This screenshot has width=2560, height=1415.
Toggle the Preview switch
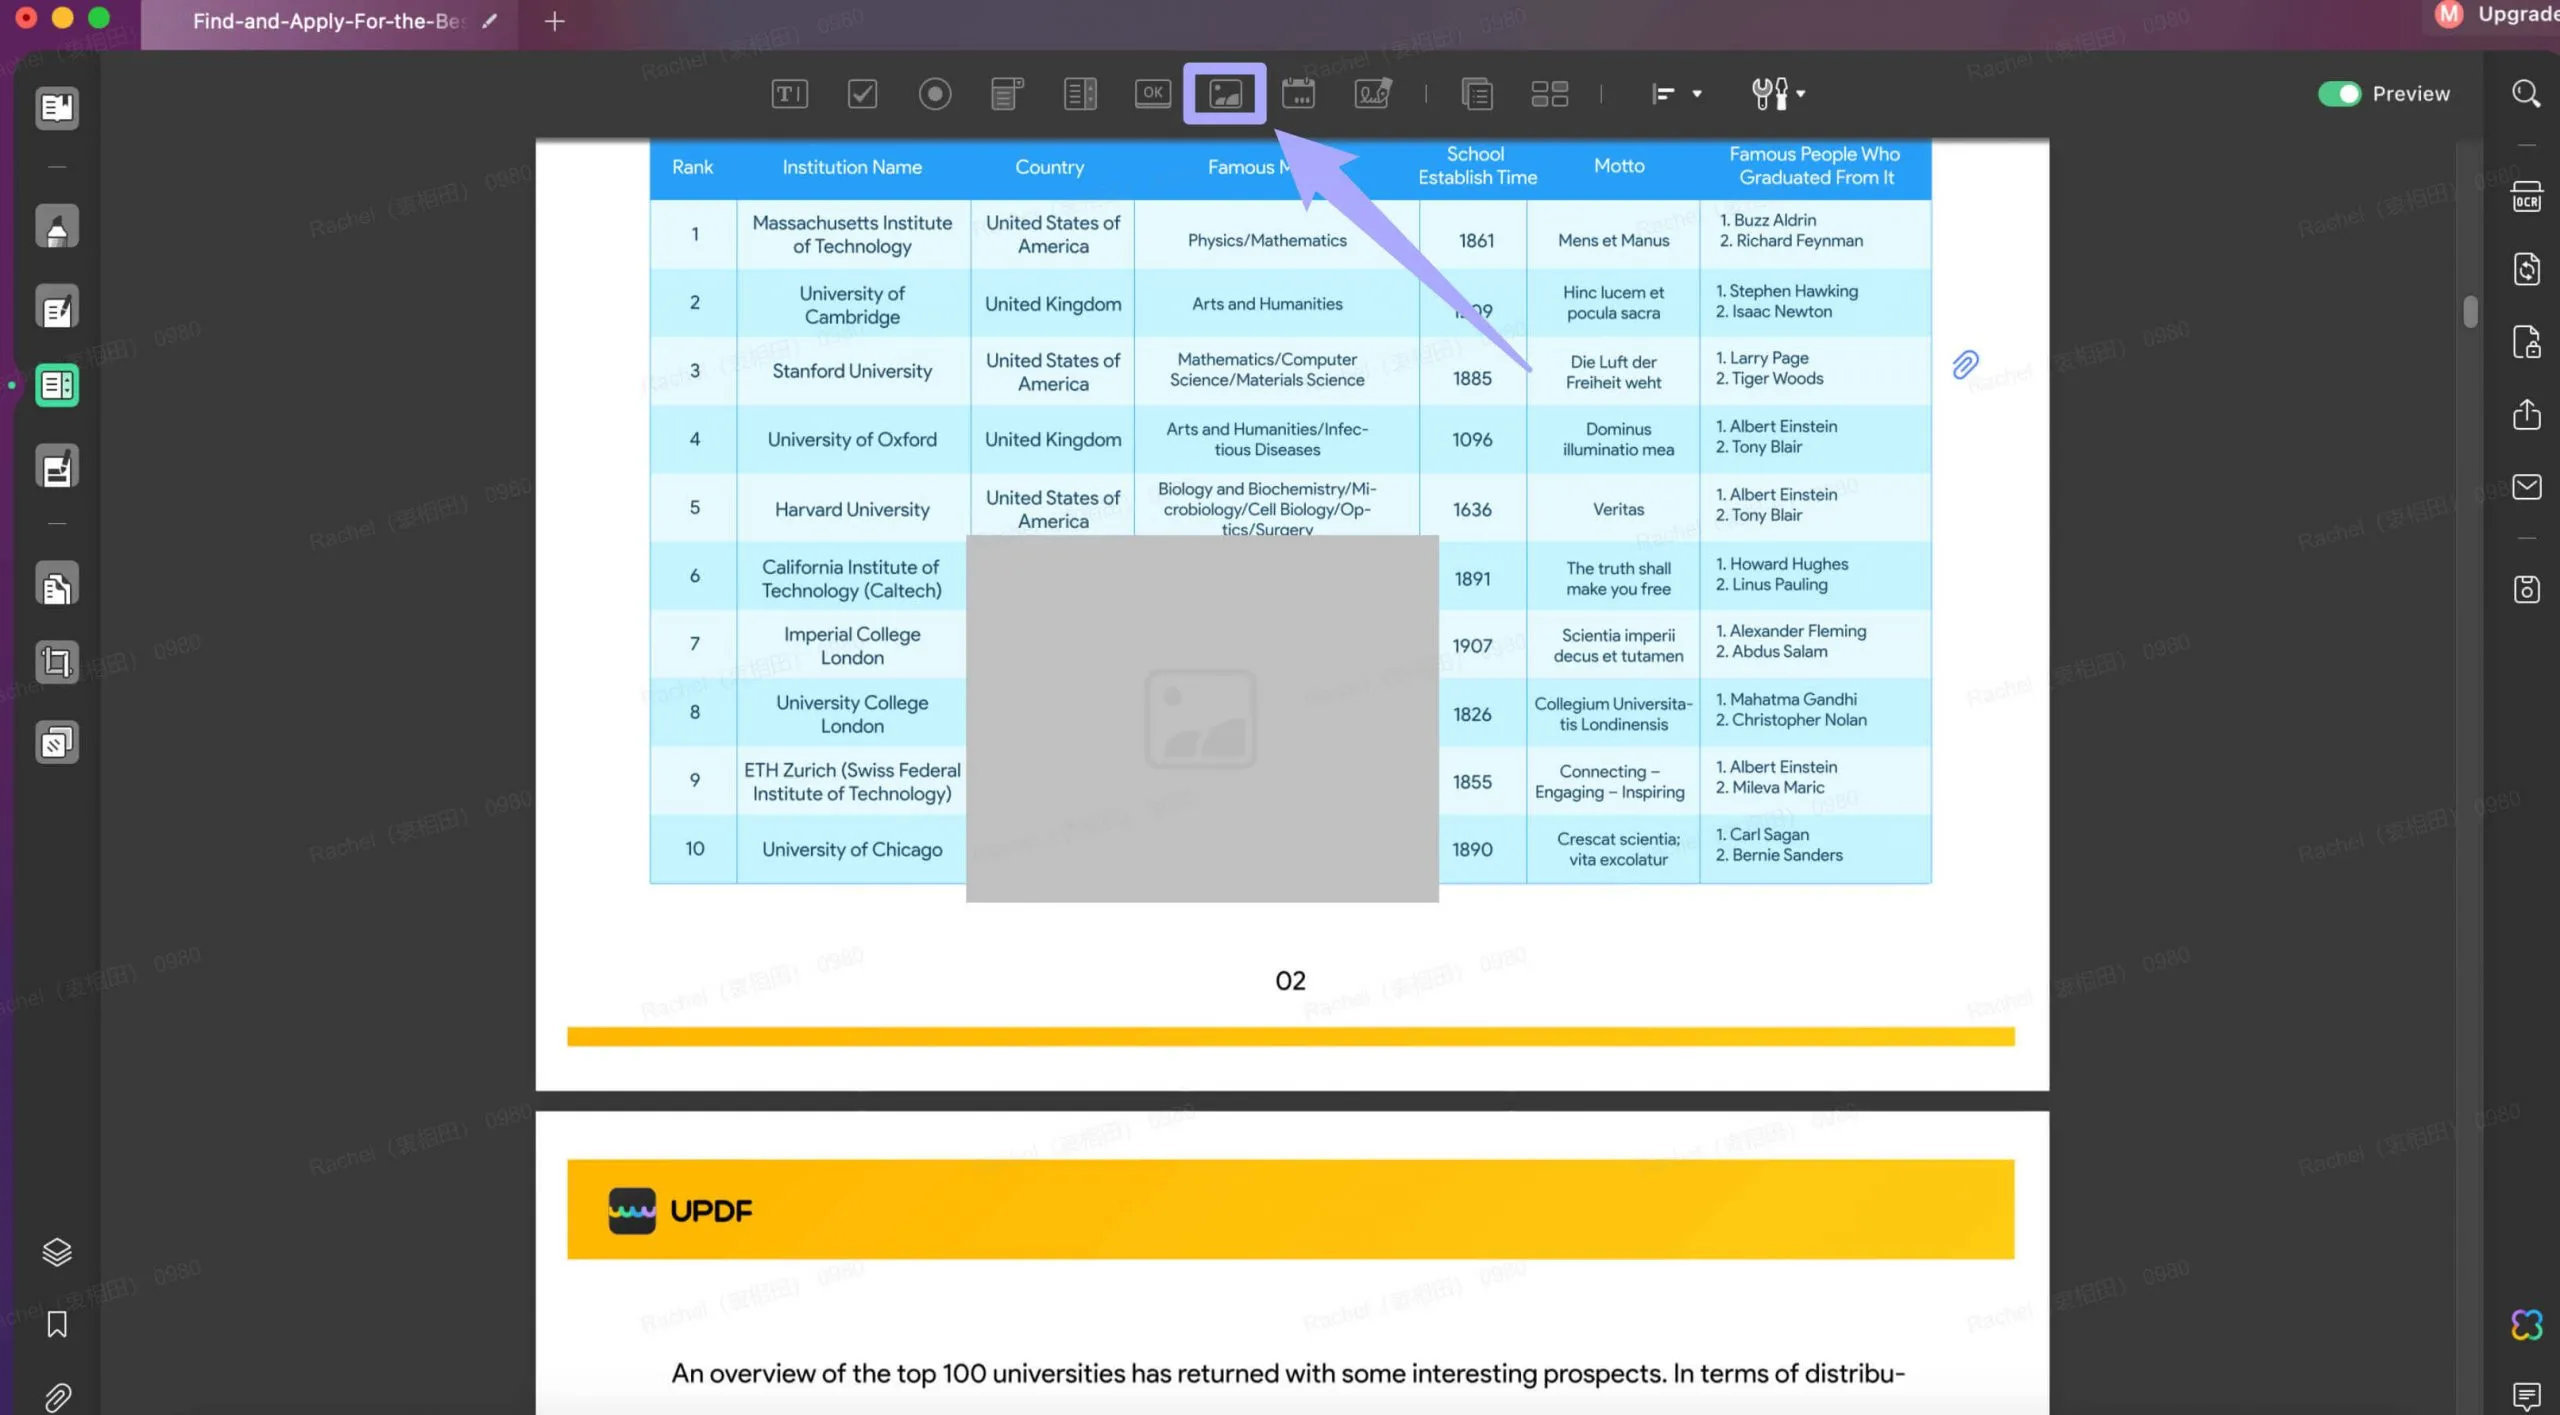pos(2339,94)
